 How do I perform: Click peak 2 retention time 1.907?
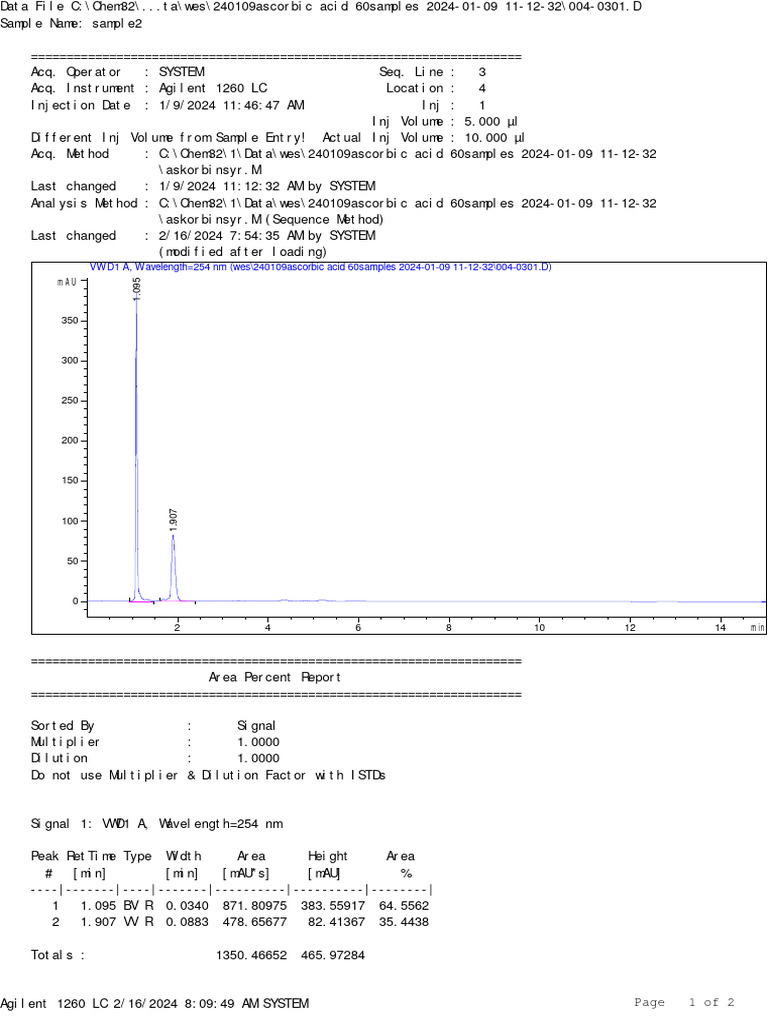(x=99, y=922)
